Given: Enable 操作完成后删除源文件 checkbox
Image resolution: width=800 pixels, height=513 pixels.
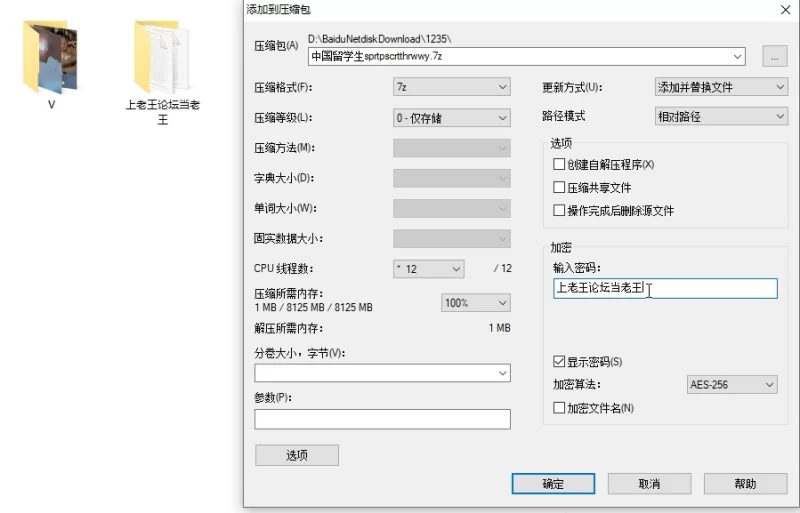Looking at the screenshot, I should click(x=559, y=210).
